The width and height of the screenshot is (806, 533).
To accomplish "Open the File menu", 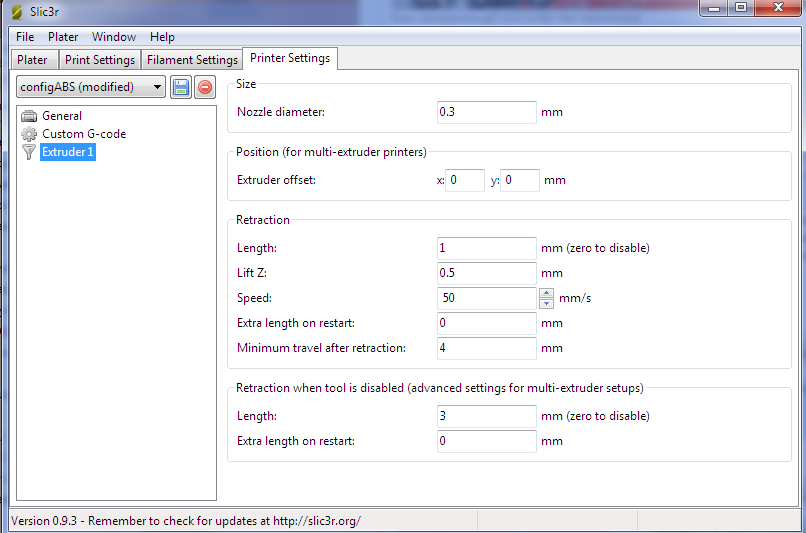I will pos(25,37).
